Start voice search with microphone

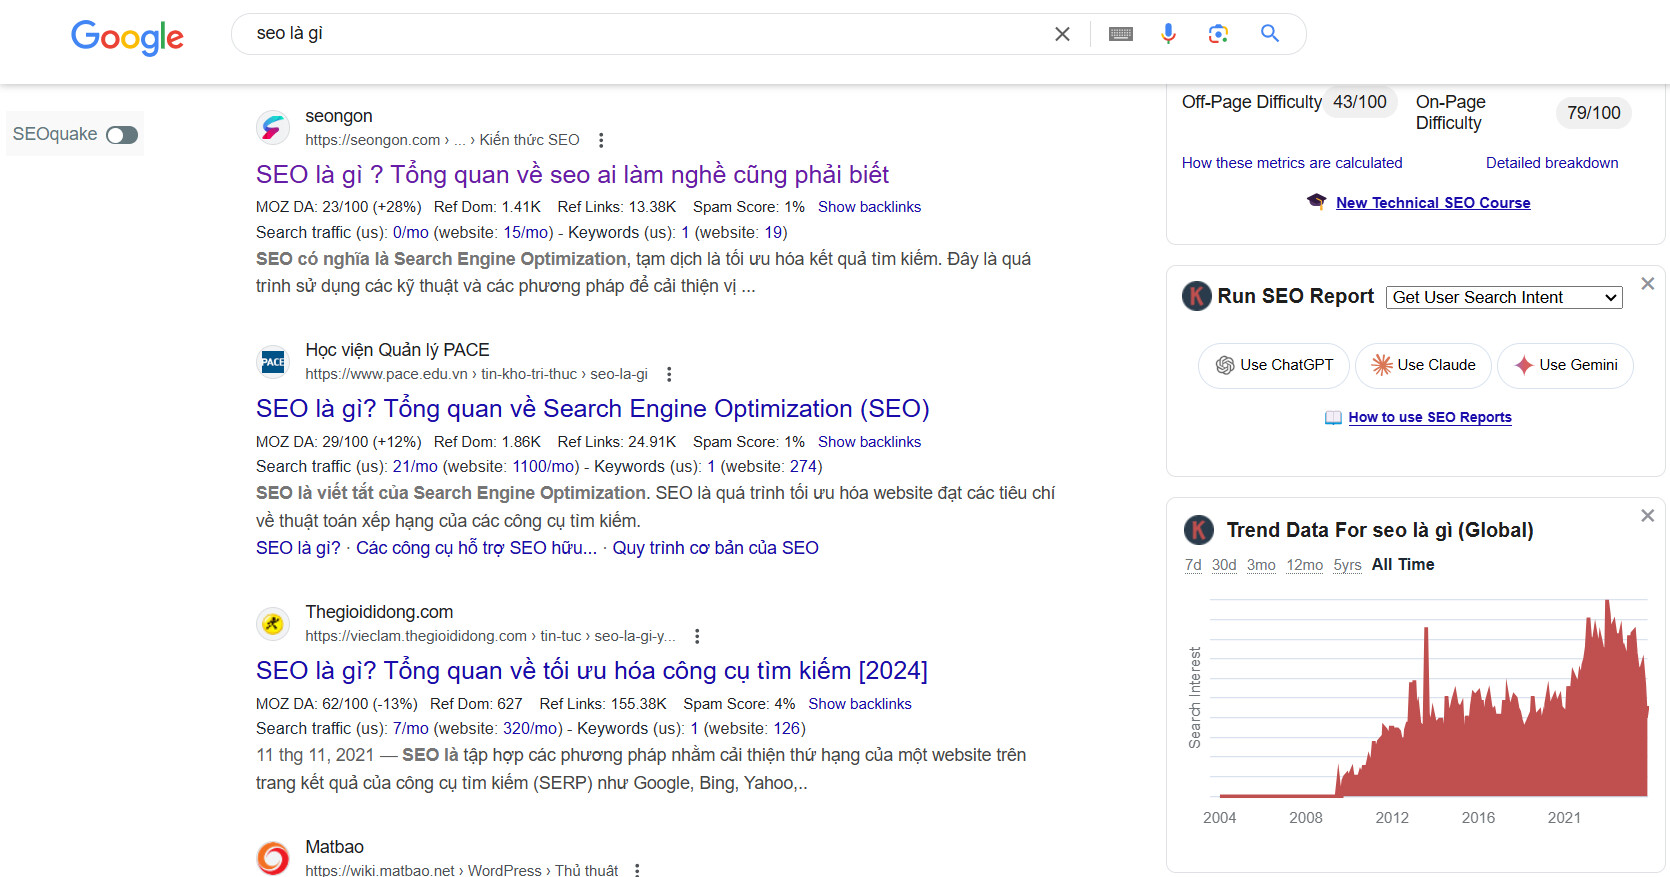(x=1168, y=34)
